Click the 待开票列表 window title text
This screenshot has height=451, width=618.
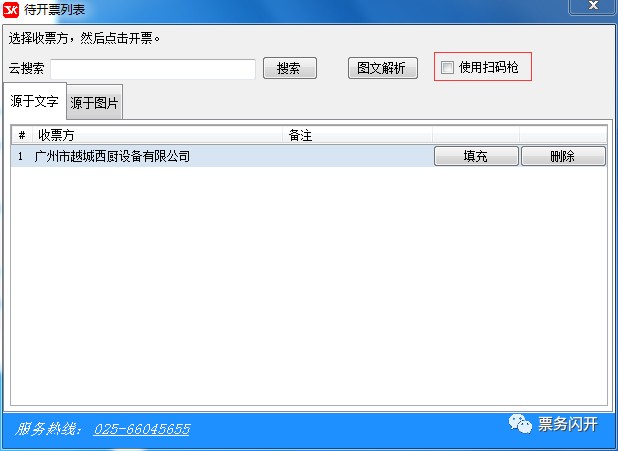pos(54,9)
